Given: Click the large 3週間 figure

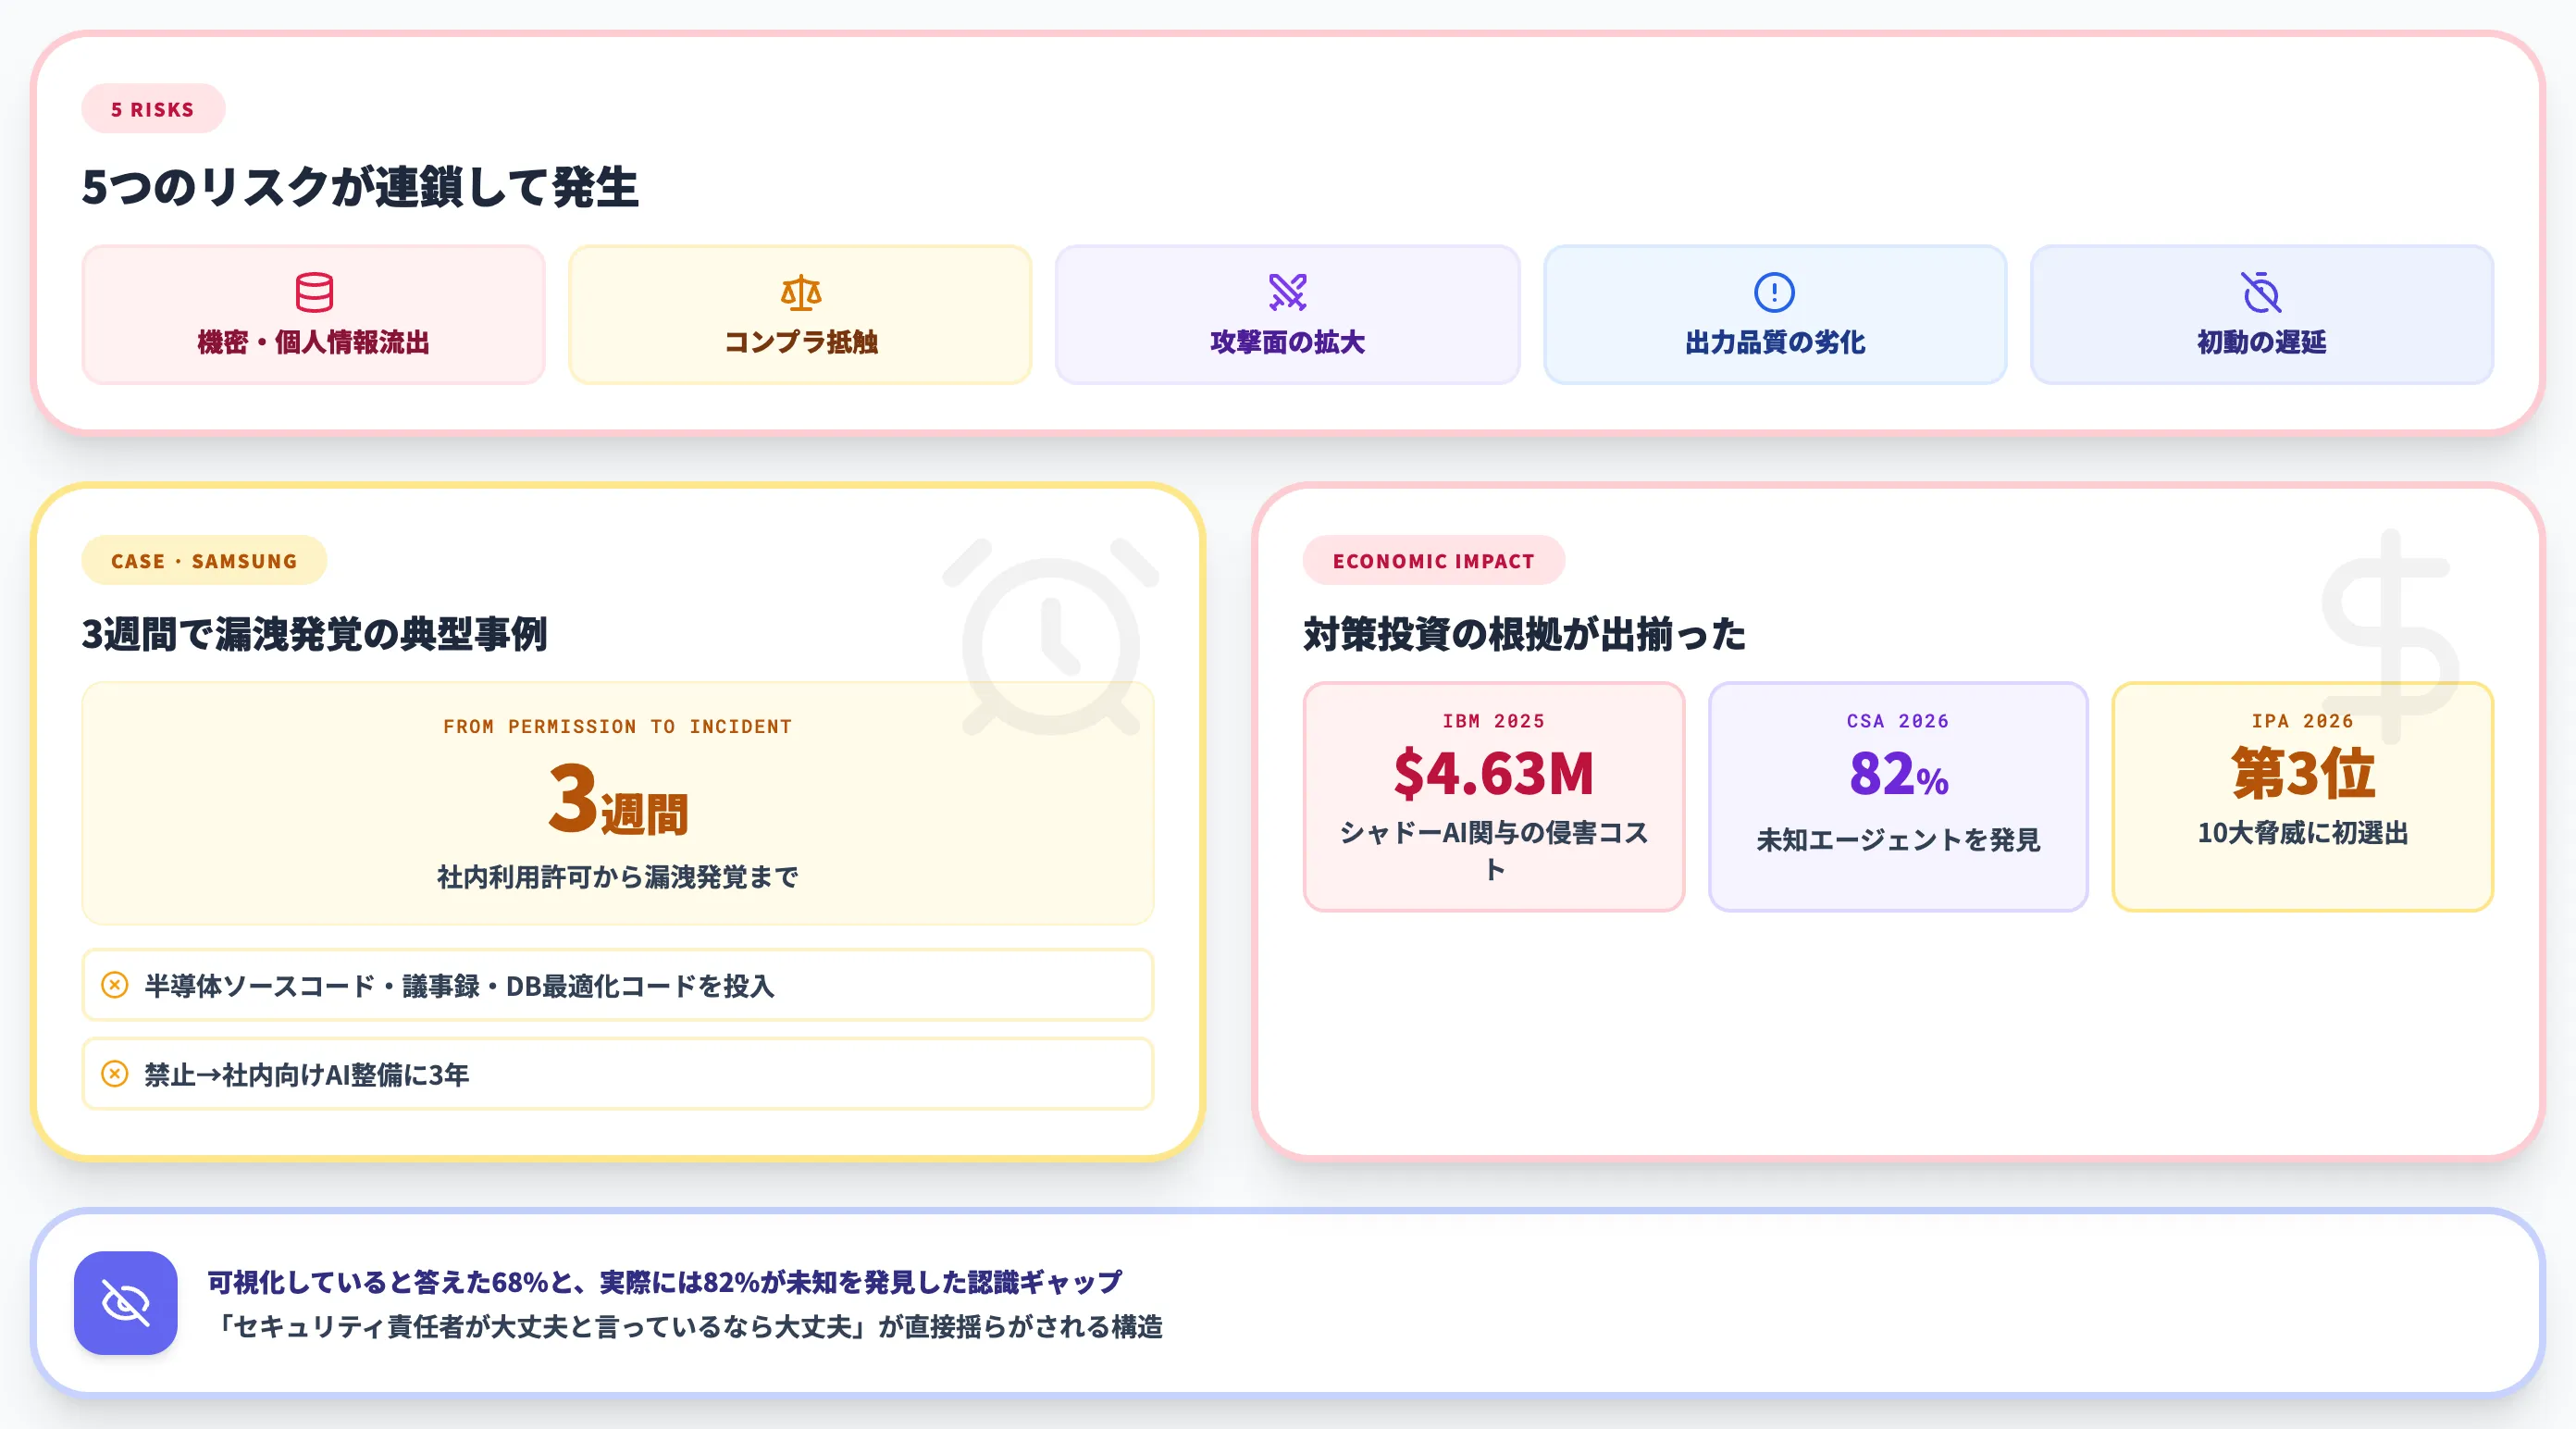Looking at the screenshot, I should click(x=618, y=800).
